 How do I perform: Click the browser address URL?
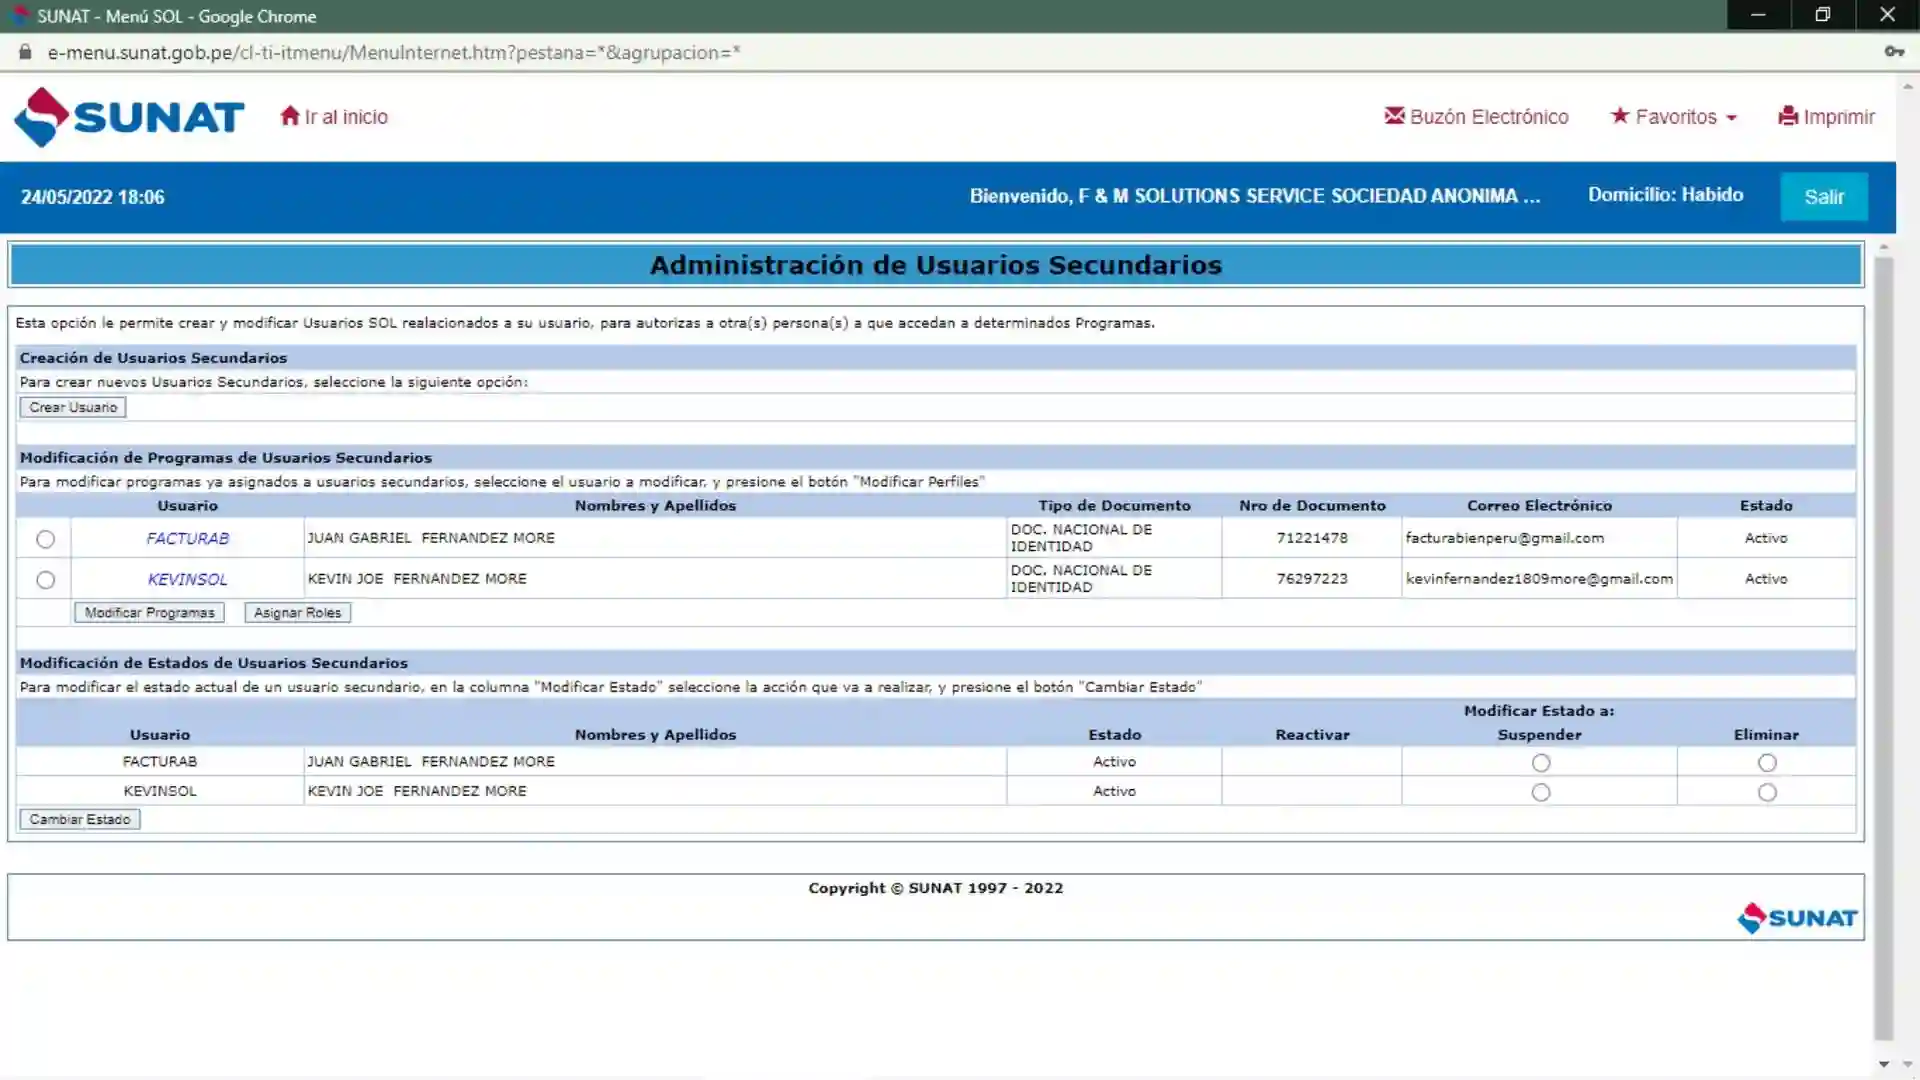[x=394, y=52]
